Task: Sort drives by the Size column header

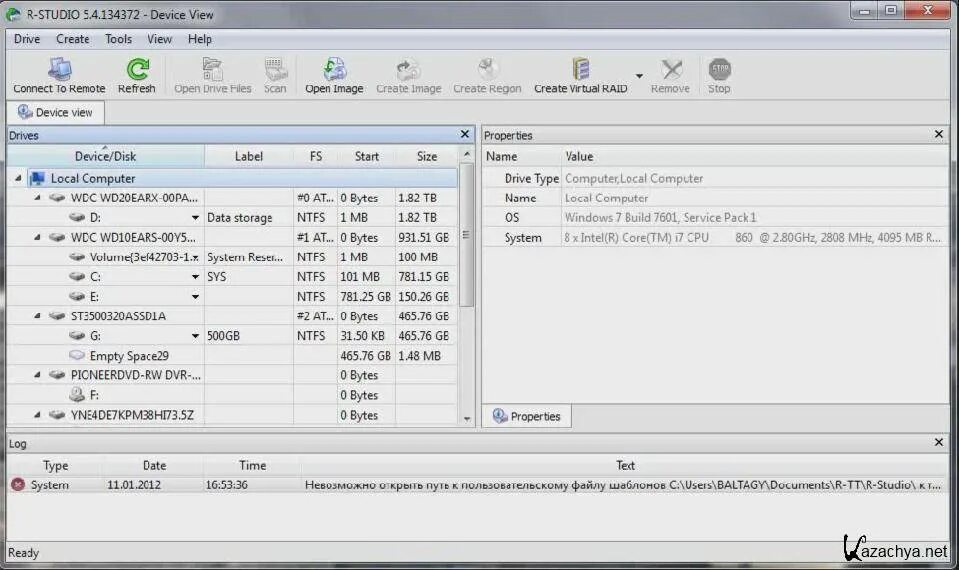Action: point(427,156)
